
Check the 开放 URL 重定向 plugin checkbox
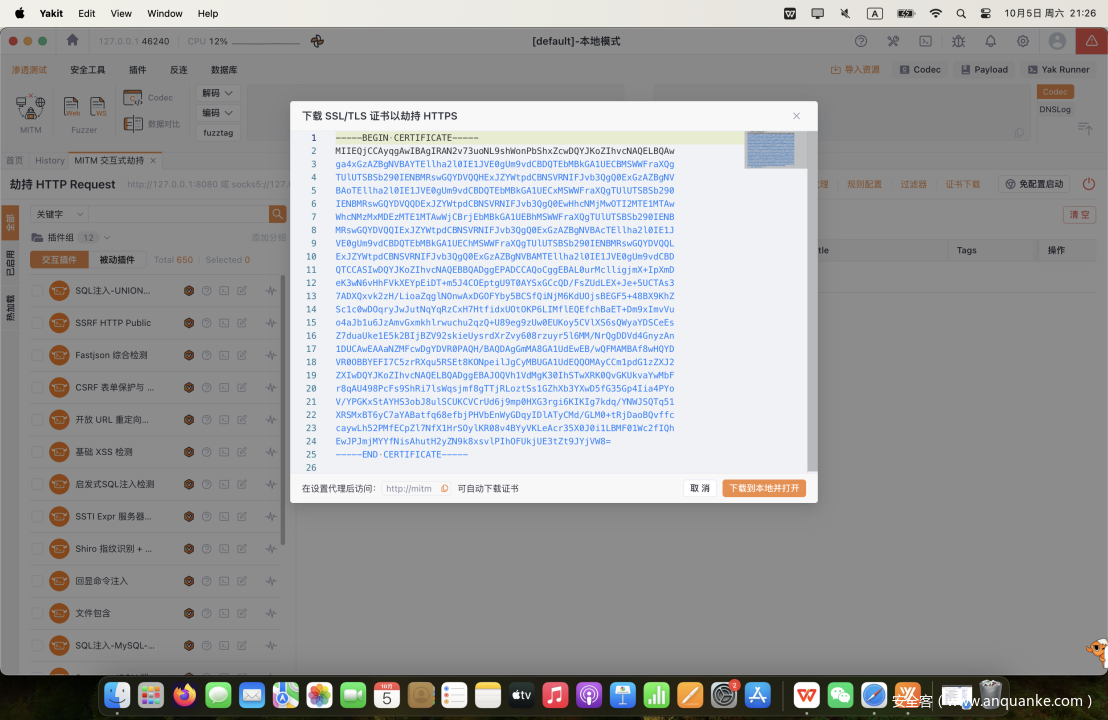tap(37, 420)
